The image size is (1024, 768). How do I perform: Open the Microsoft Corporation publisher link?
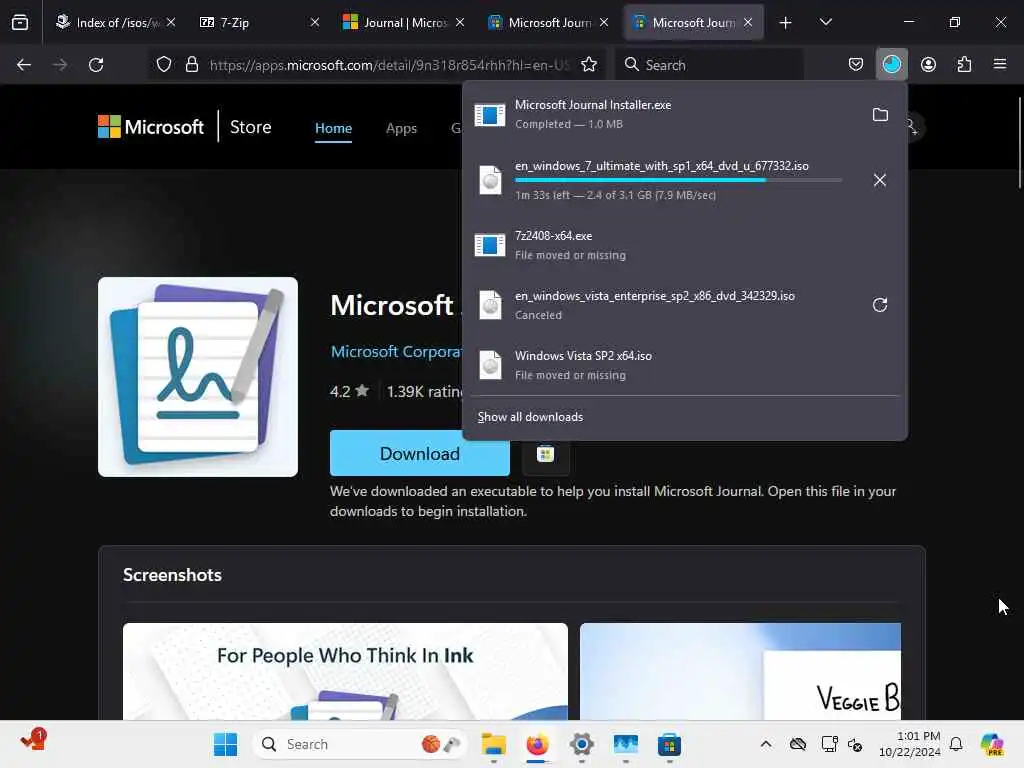(x=396, y=351)
